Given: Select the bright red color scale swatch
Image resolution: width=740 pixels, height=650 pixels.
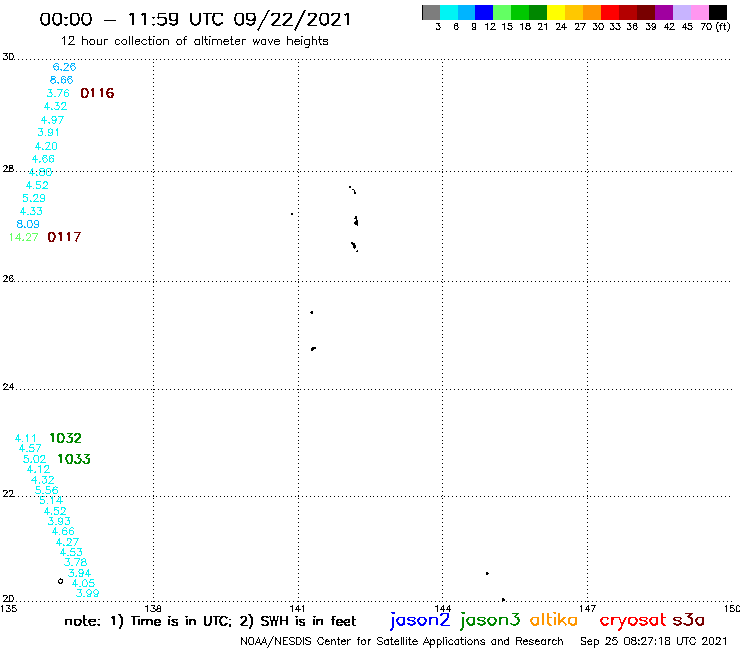Looking at the screenshot, I should pyautogui.click(x=610, y=12).
